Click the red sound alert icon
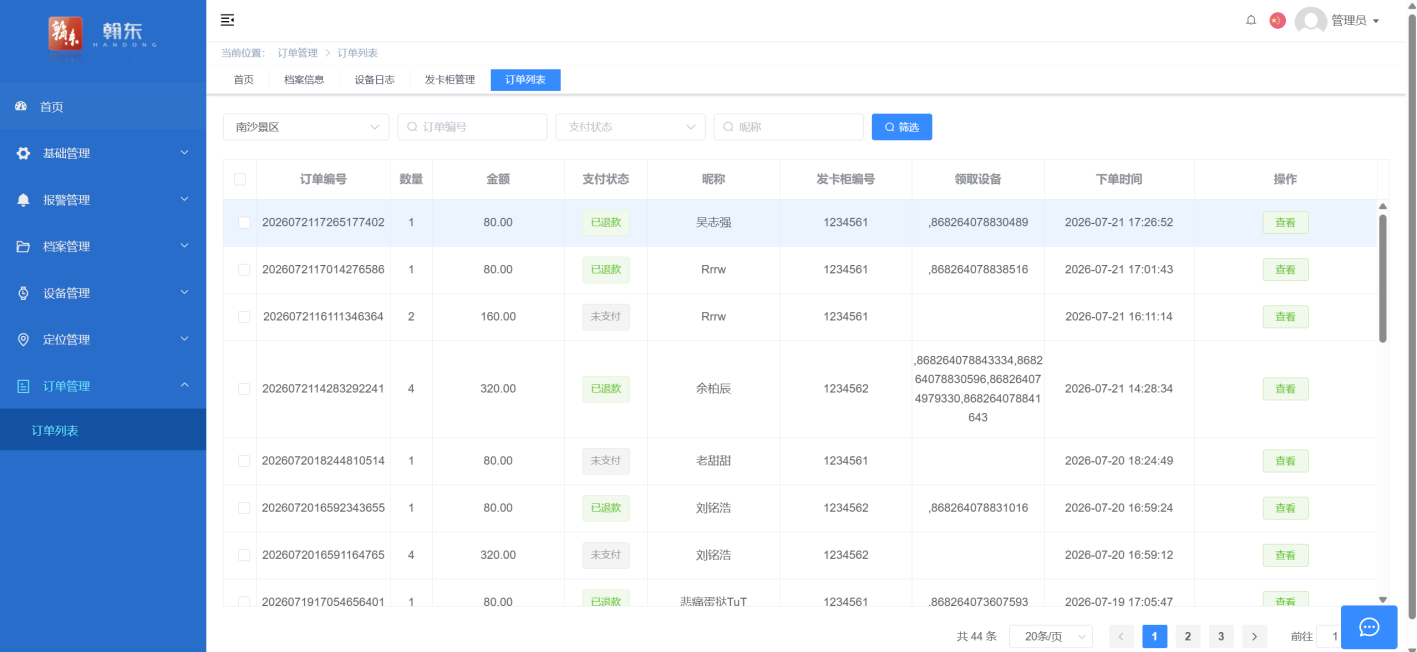This screenshot has width=1417, height=652. 1277,20
